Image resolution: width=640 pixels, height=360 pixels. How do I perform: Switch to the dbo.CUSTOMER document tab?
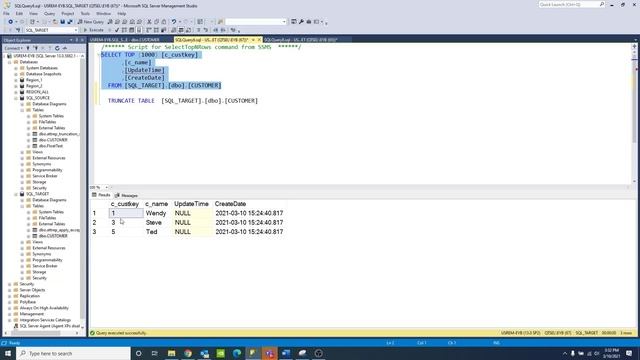(x=125, y=40)
